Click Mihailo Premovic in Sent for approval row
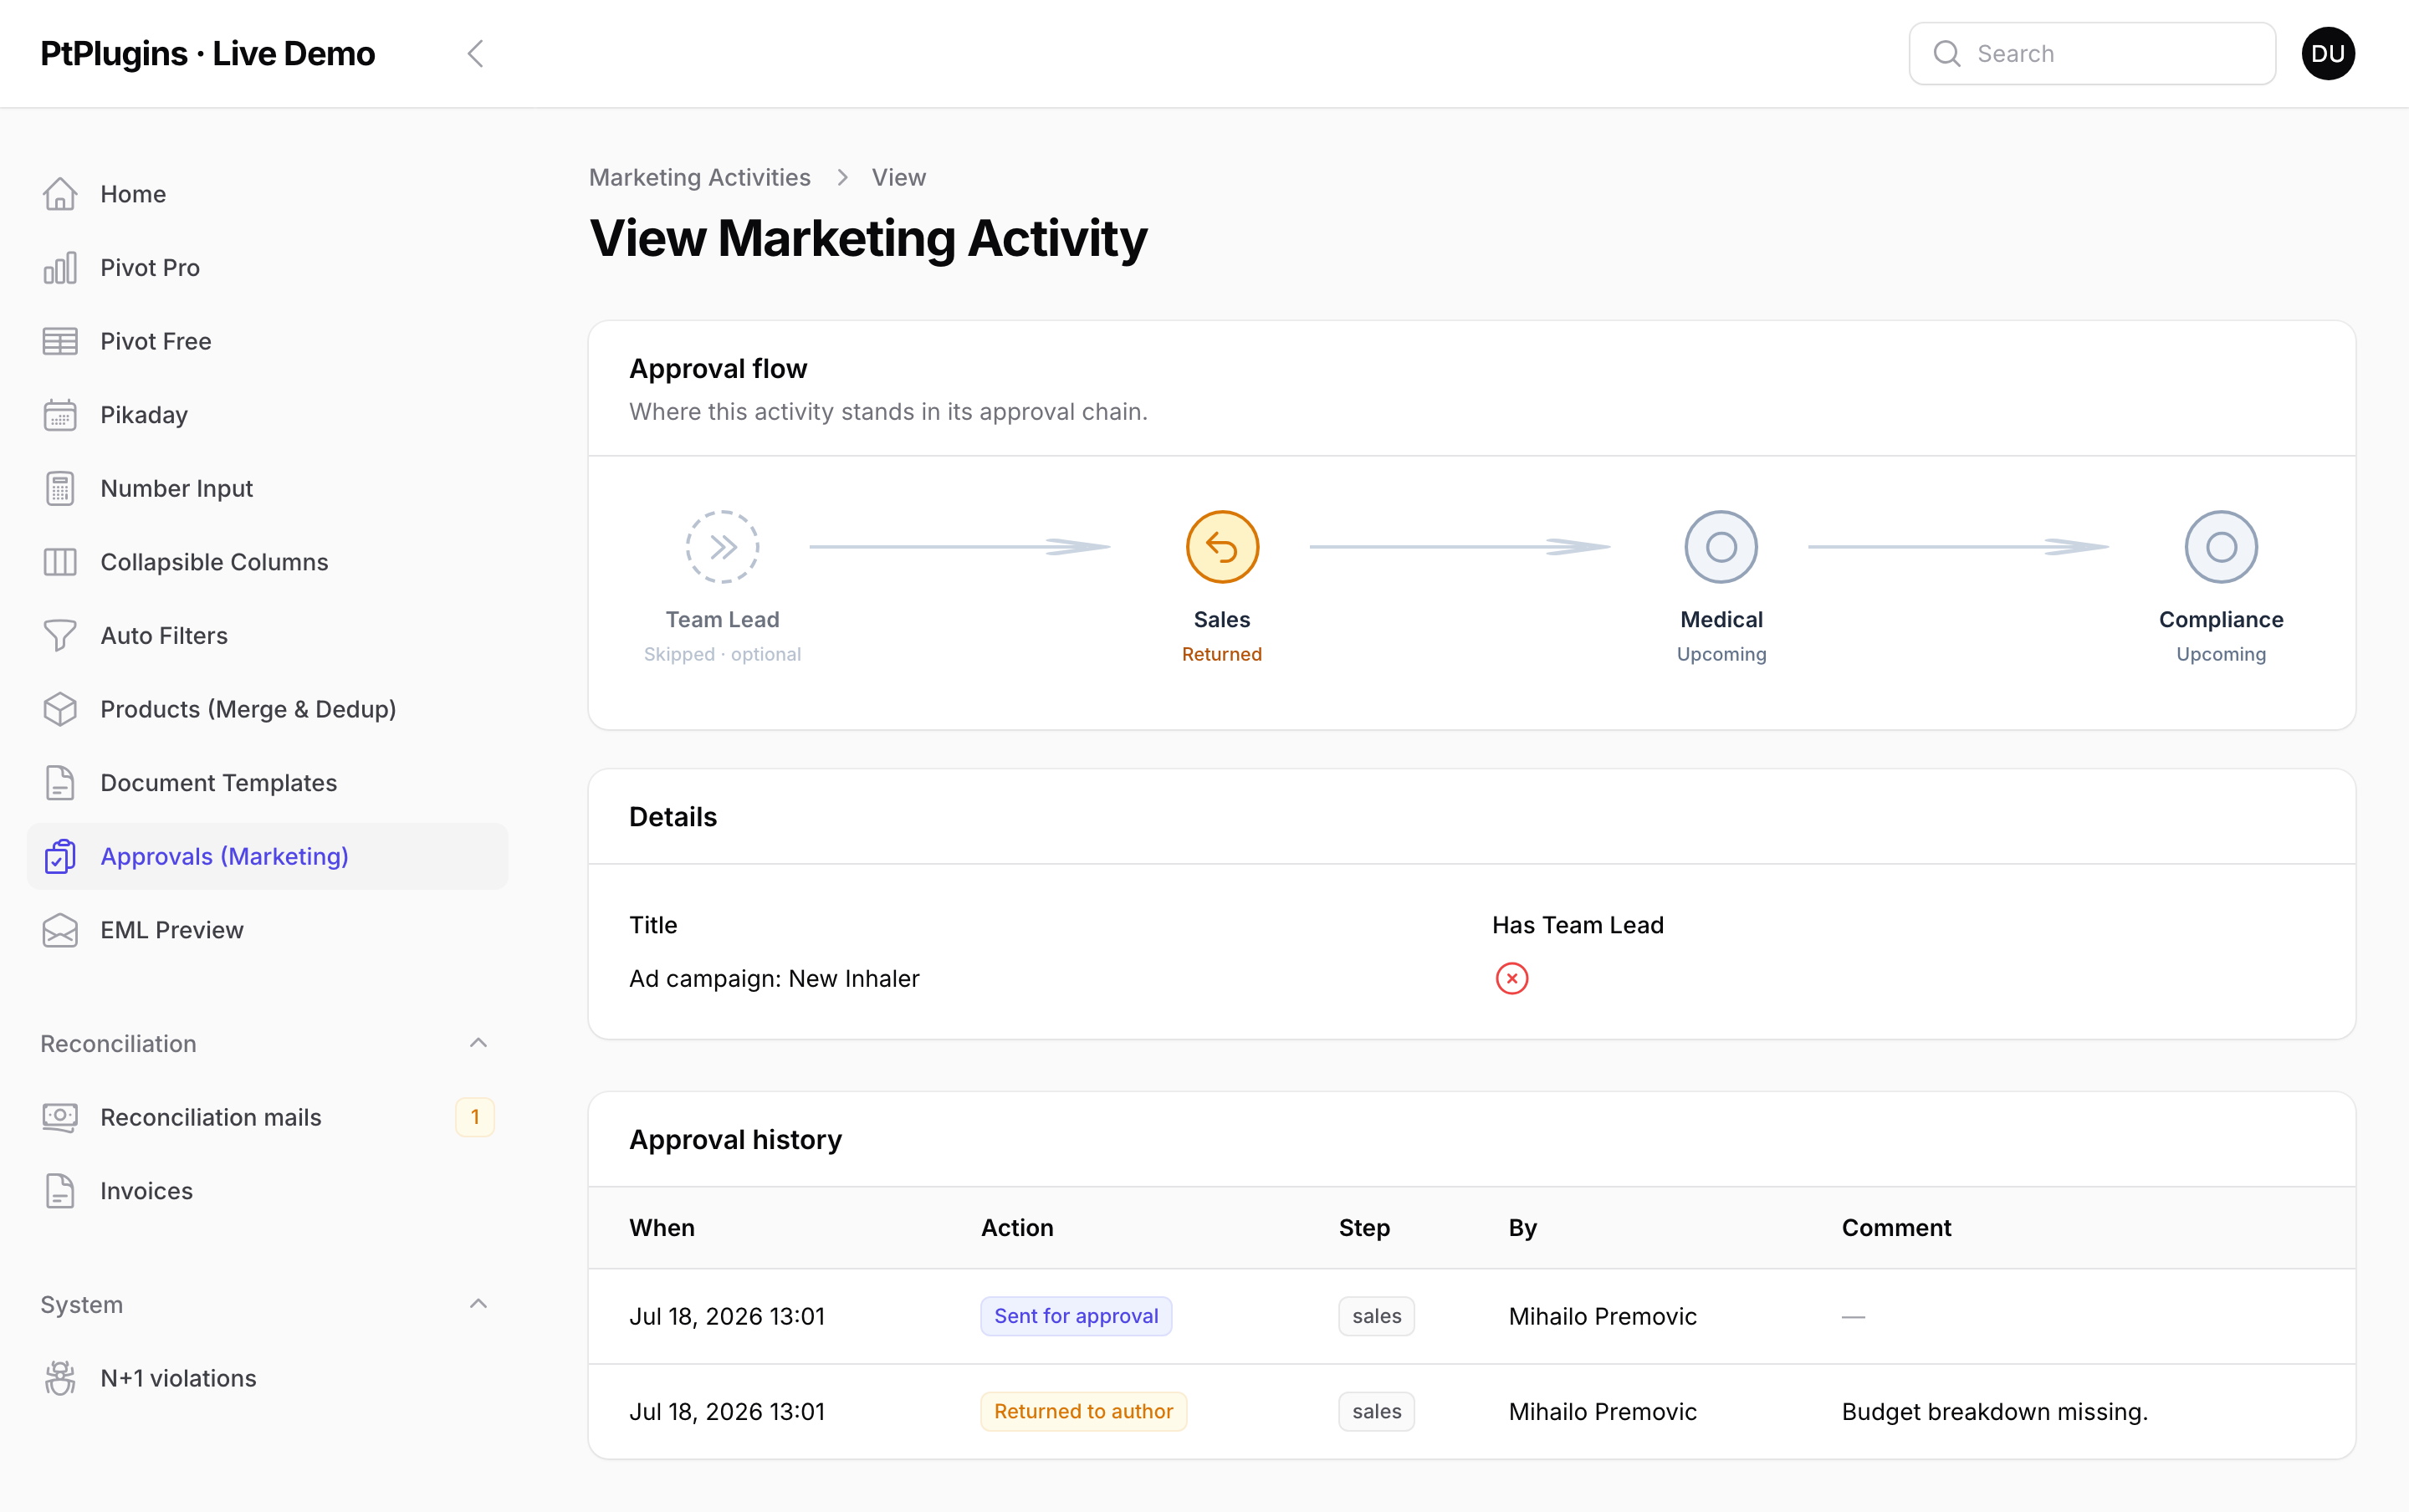The image size is (2409, 1512). [x=1602, y=1316]
